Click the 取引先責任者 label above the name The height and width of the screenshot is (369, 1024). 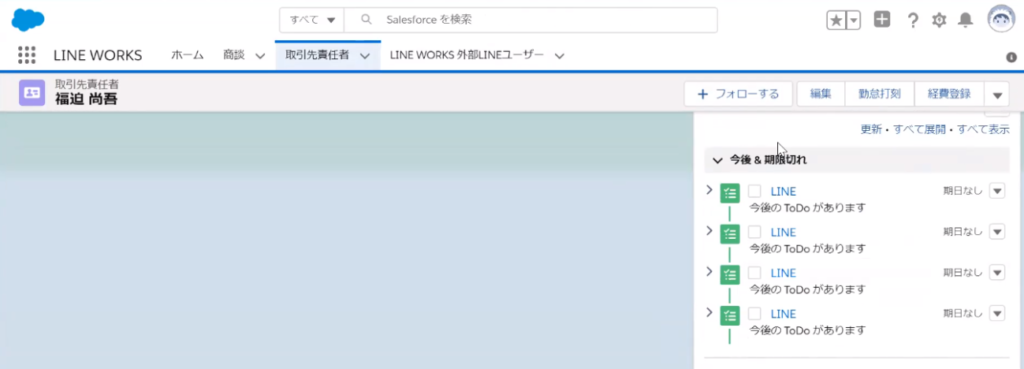[86, 84]
